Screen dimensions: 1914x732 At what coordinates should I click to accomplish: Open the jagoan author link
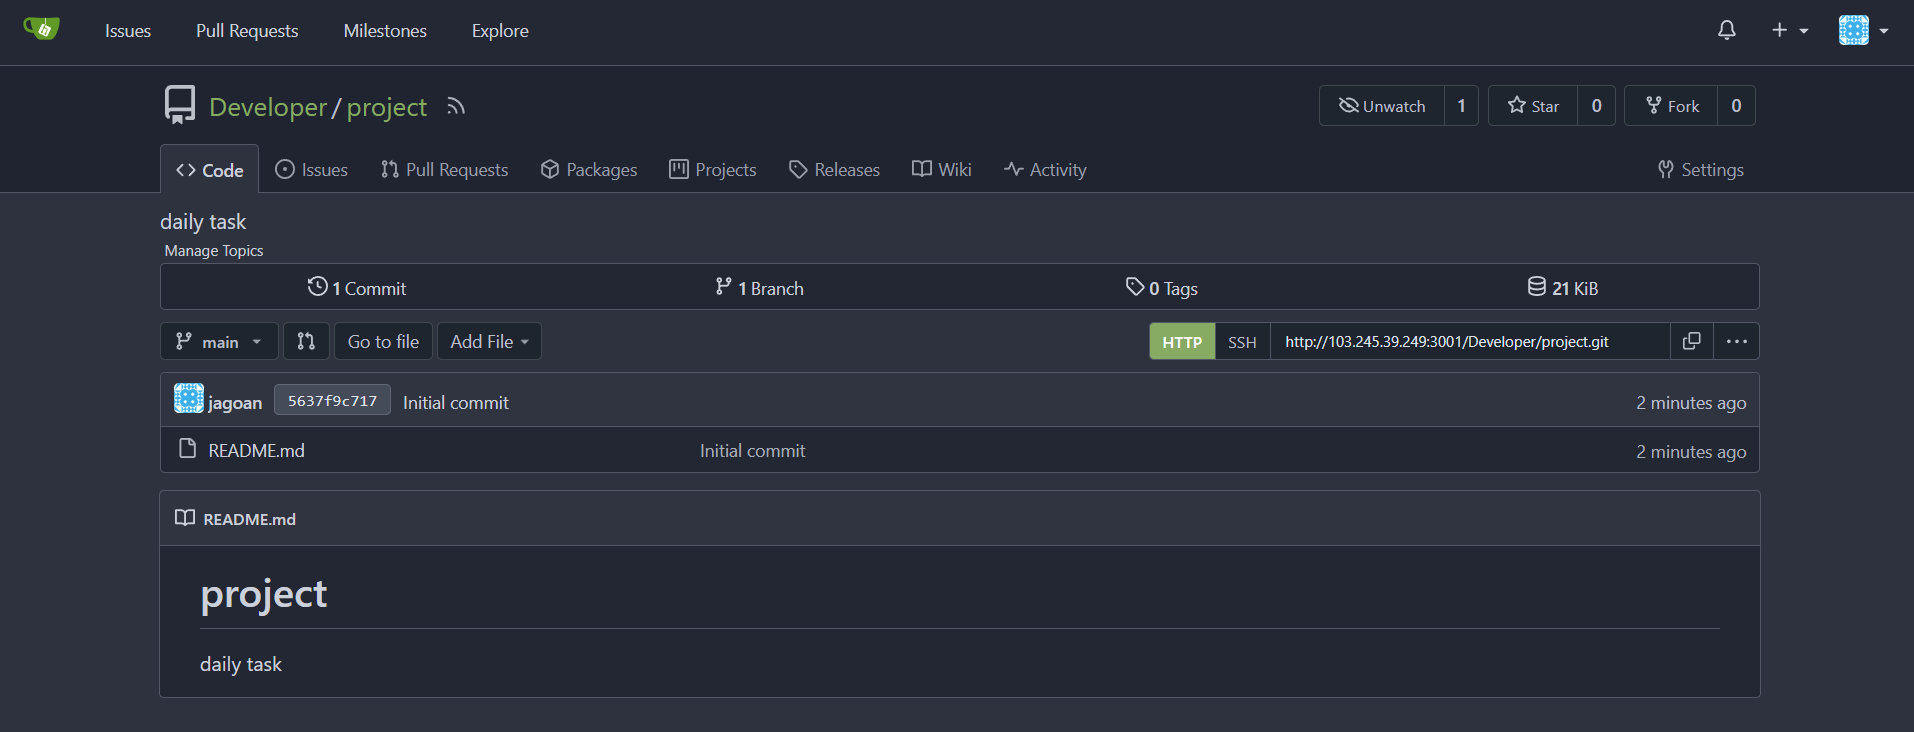(235, 403)
